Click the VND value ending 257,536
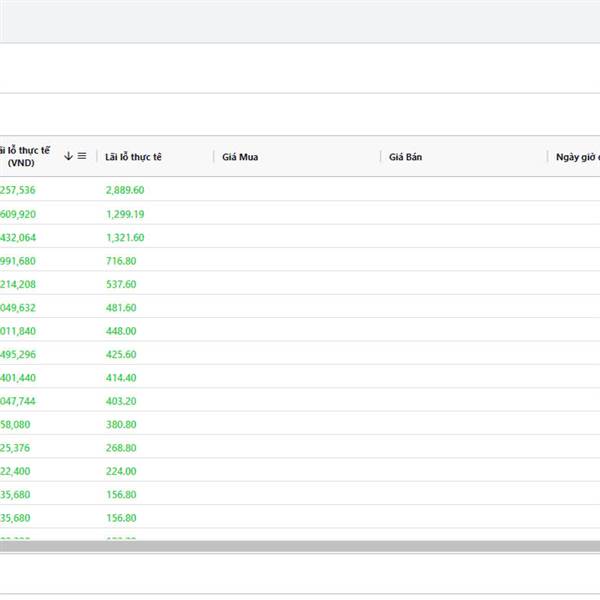The image size is (600, 600). pyautogui.click(x=18, y=190)
